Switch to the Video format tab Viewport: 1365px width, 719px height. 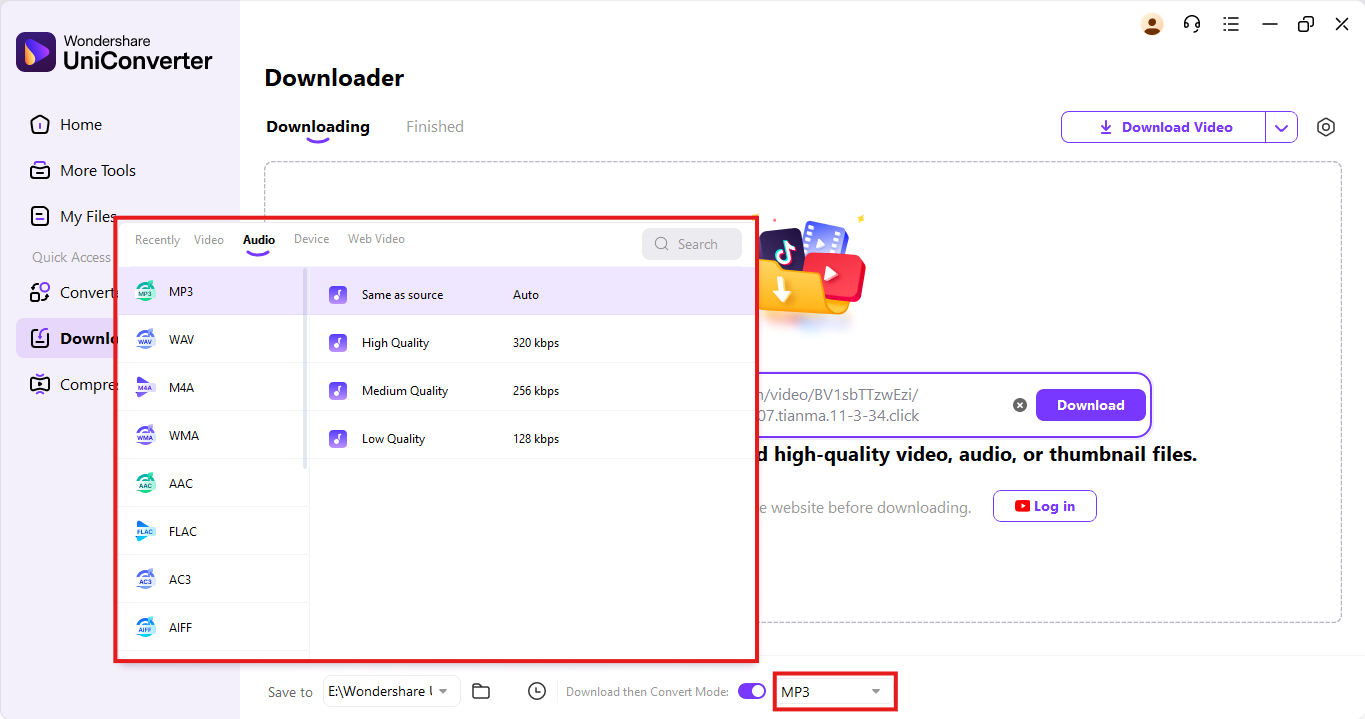(x=209, y=240)
